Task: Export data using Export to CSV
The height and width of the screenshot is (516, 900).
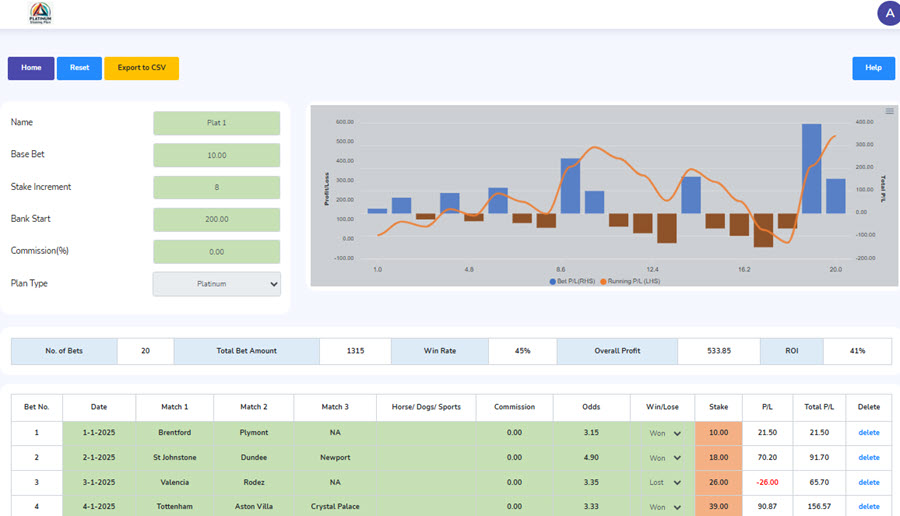Action: pyautogui.click(x=141, y=68)
